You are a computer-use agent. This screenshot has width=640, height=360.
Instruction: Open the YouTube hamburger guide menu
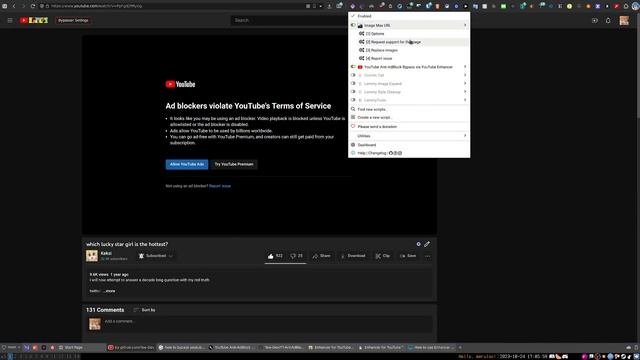pos(10,20)
